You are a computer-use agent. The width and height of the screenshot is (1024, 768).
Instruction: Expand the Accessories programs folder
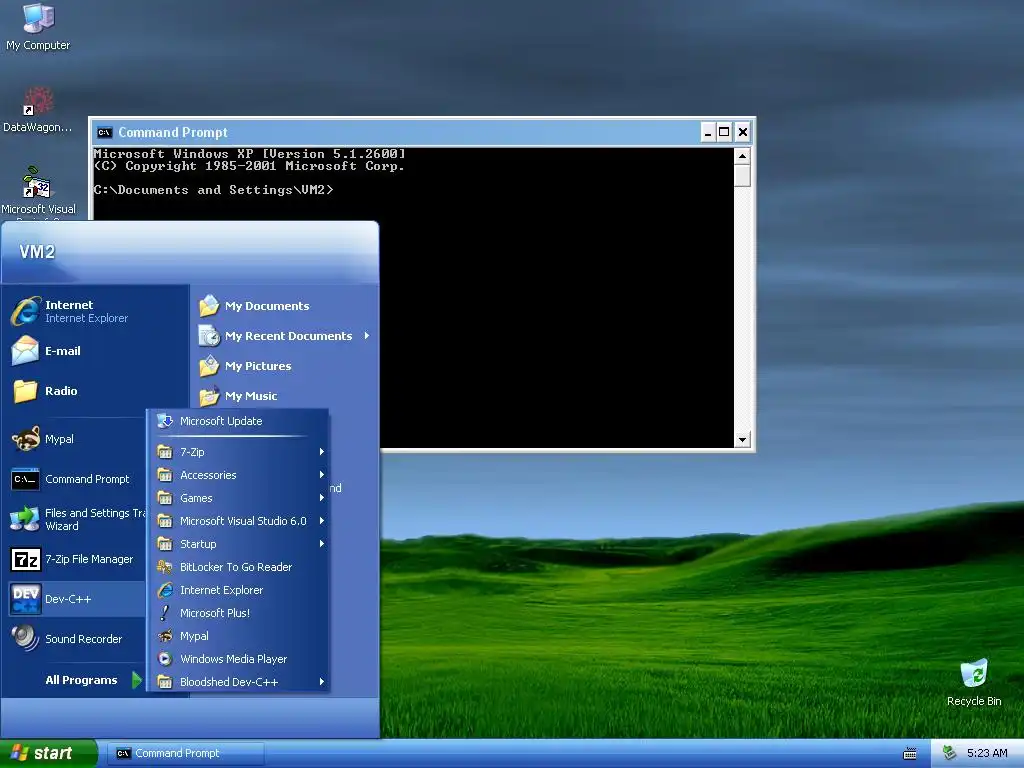(x=238, y=475)
